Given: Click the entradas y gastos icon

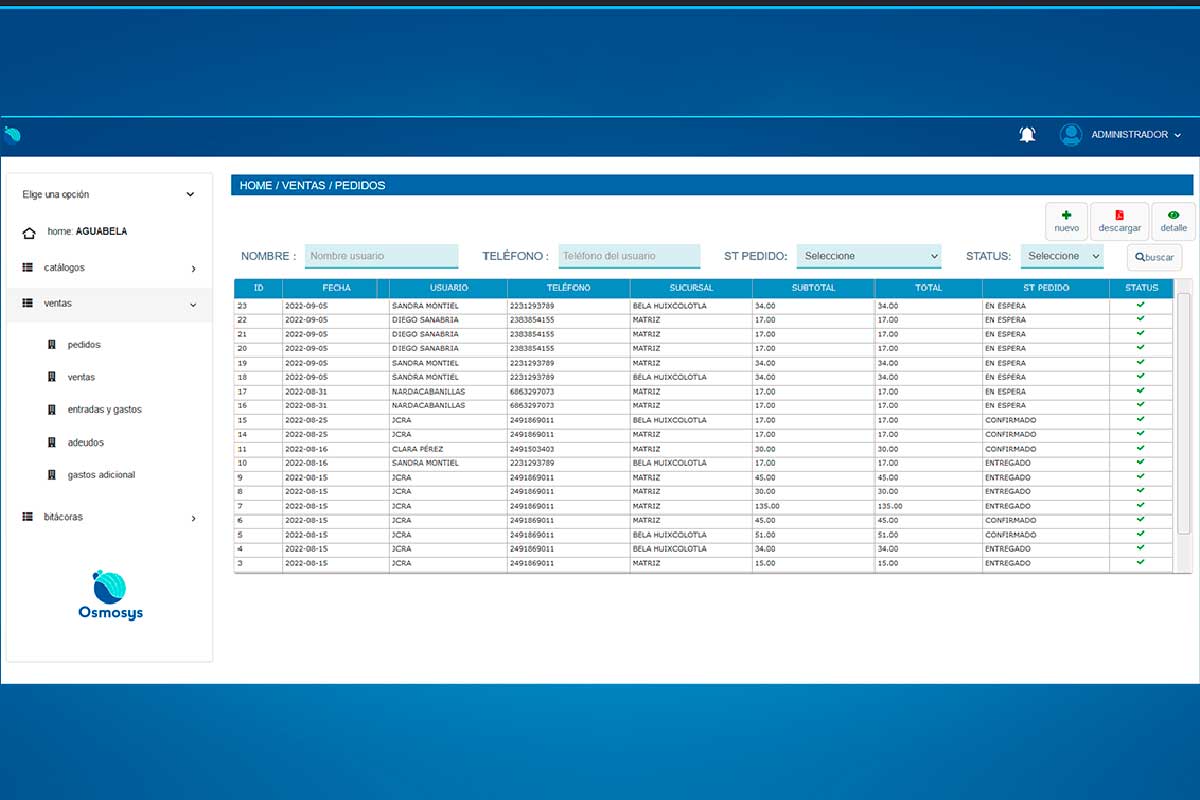Looking at the screenshot, I should (x=52, y=410).
